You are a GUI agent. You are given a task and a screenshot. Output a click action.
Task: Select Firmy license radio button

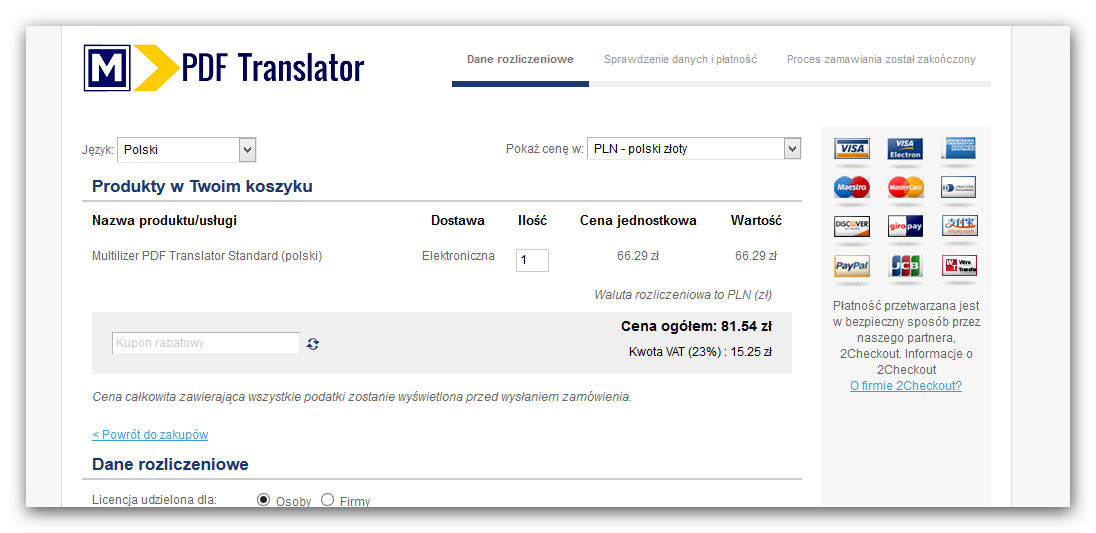[327, 499]
